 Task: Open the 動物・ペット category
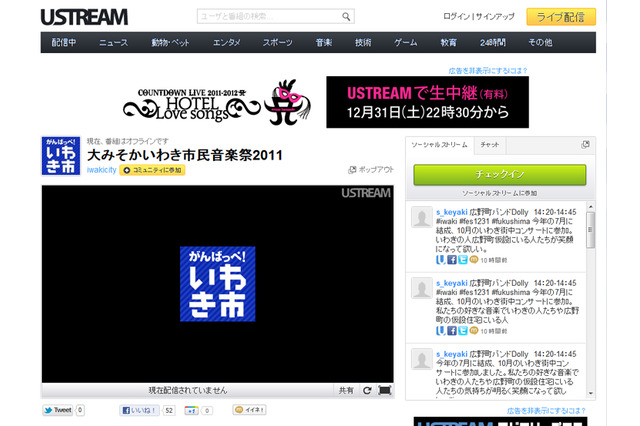coord(170,42)
